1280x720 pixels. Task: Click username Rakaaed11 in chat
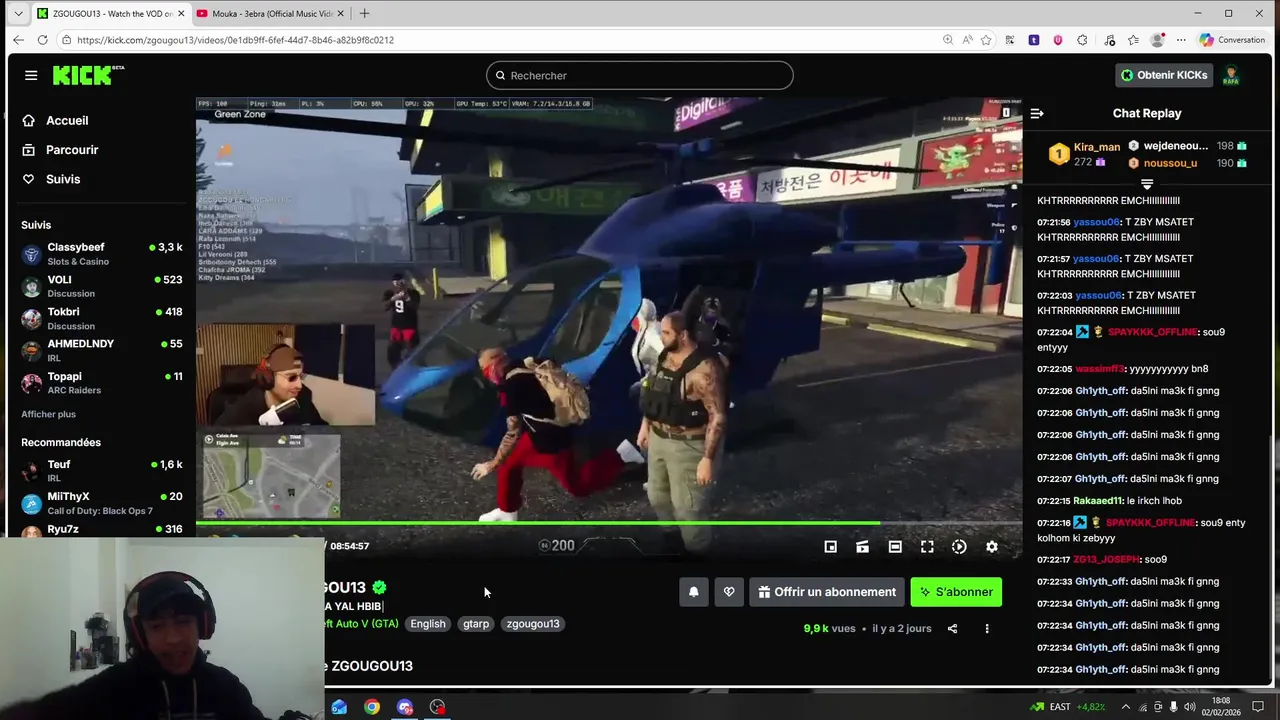pyautogui.click(x=1098, y=501)
